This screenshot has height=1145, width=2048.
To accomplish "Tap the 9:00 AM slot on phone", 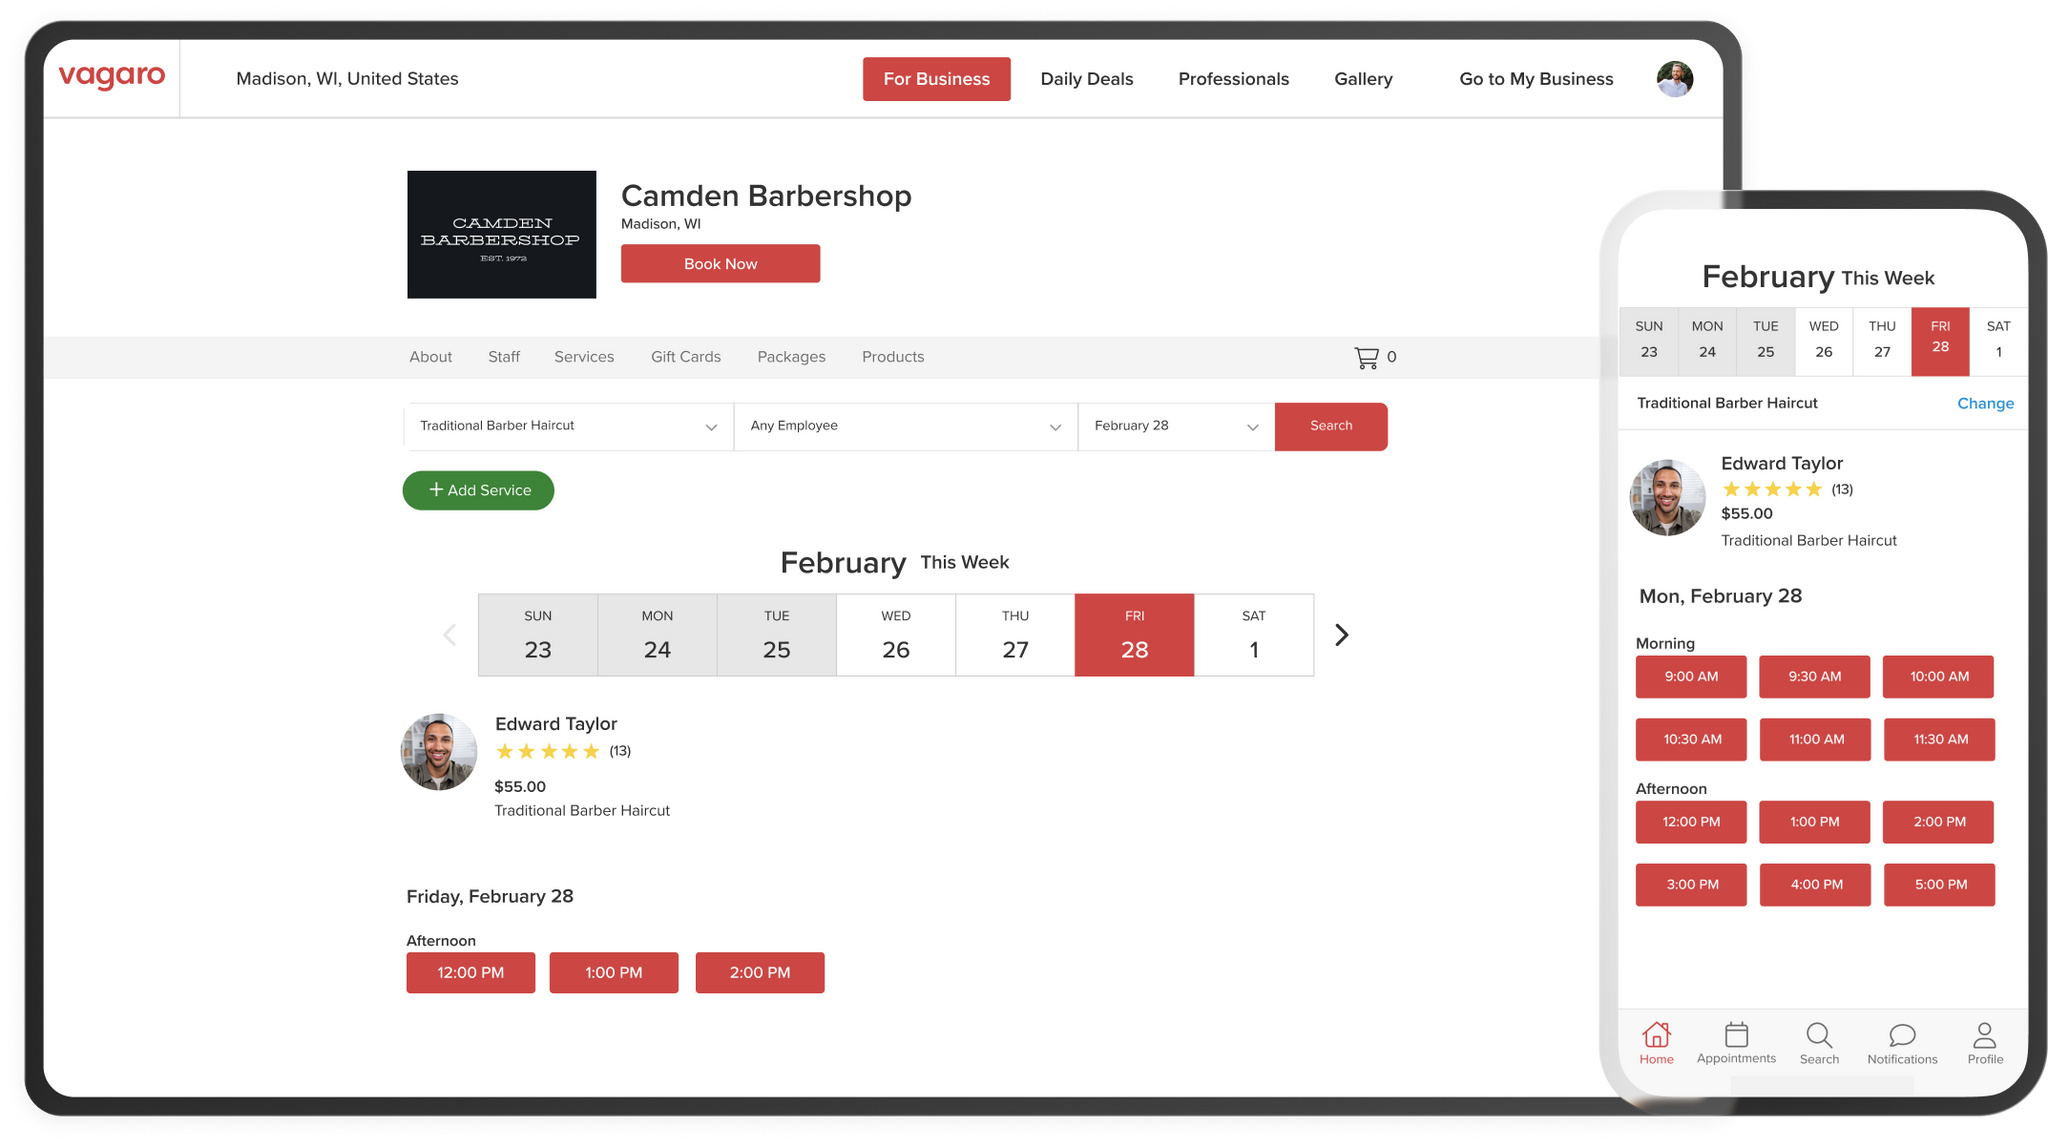I will (x=1691, y=677).
